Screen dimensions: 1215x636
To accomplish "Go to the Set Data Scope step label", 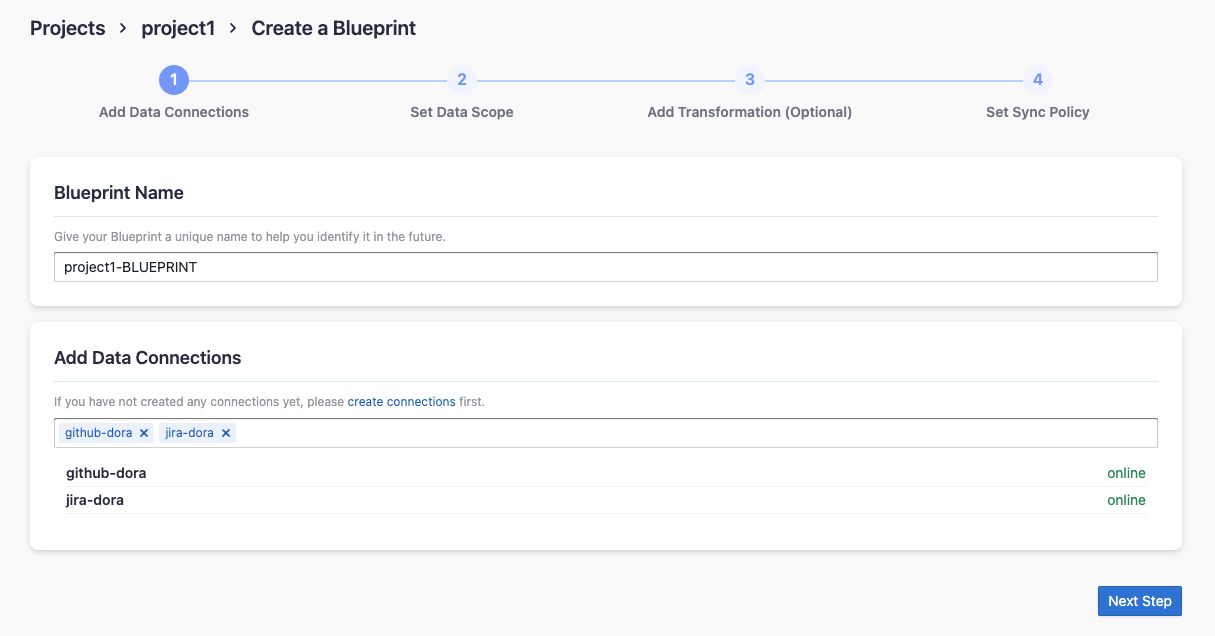I will (461, 112).
